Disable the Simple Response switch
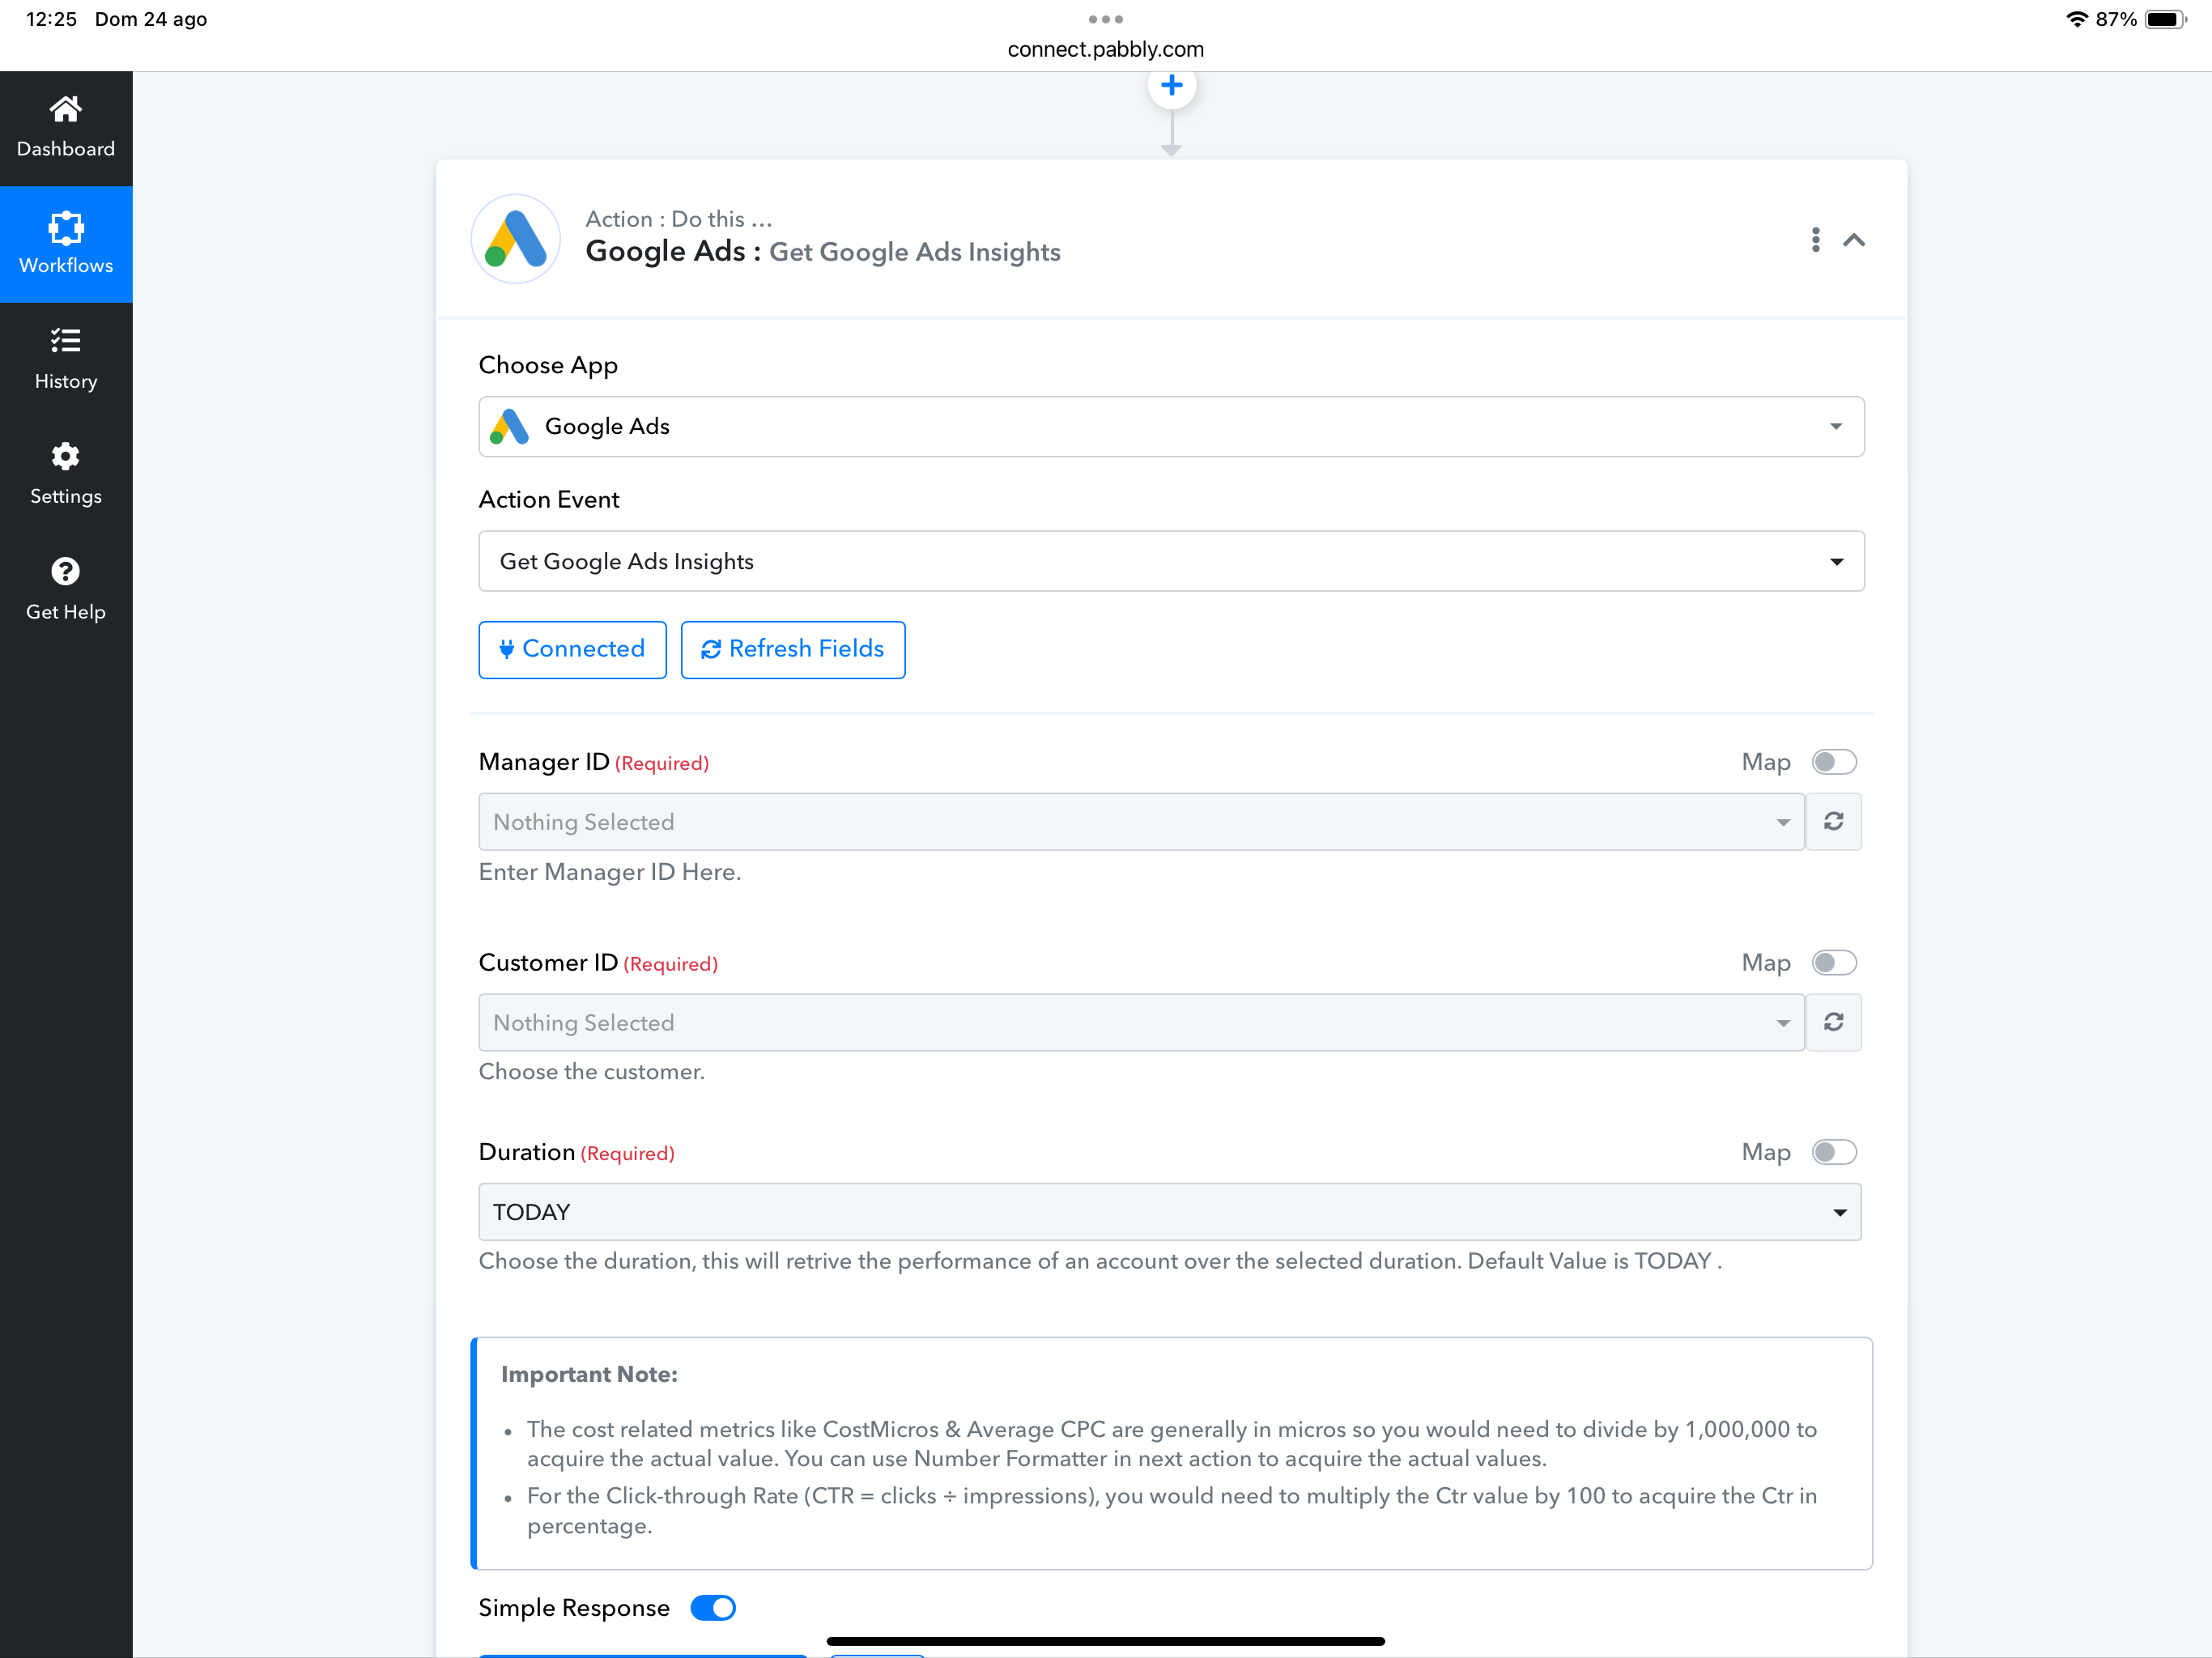 (x=713, y=1608)
